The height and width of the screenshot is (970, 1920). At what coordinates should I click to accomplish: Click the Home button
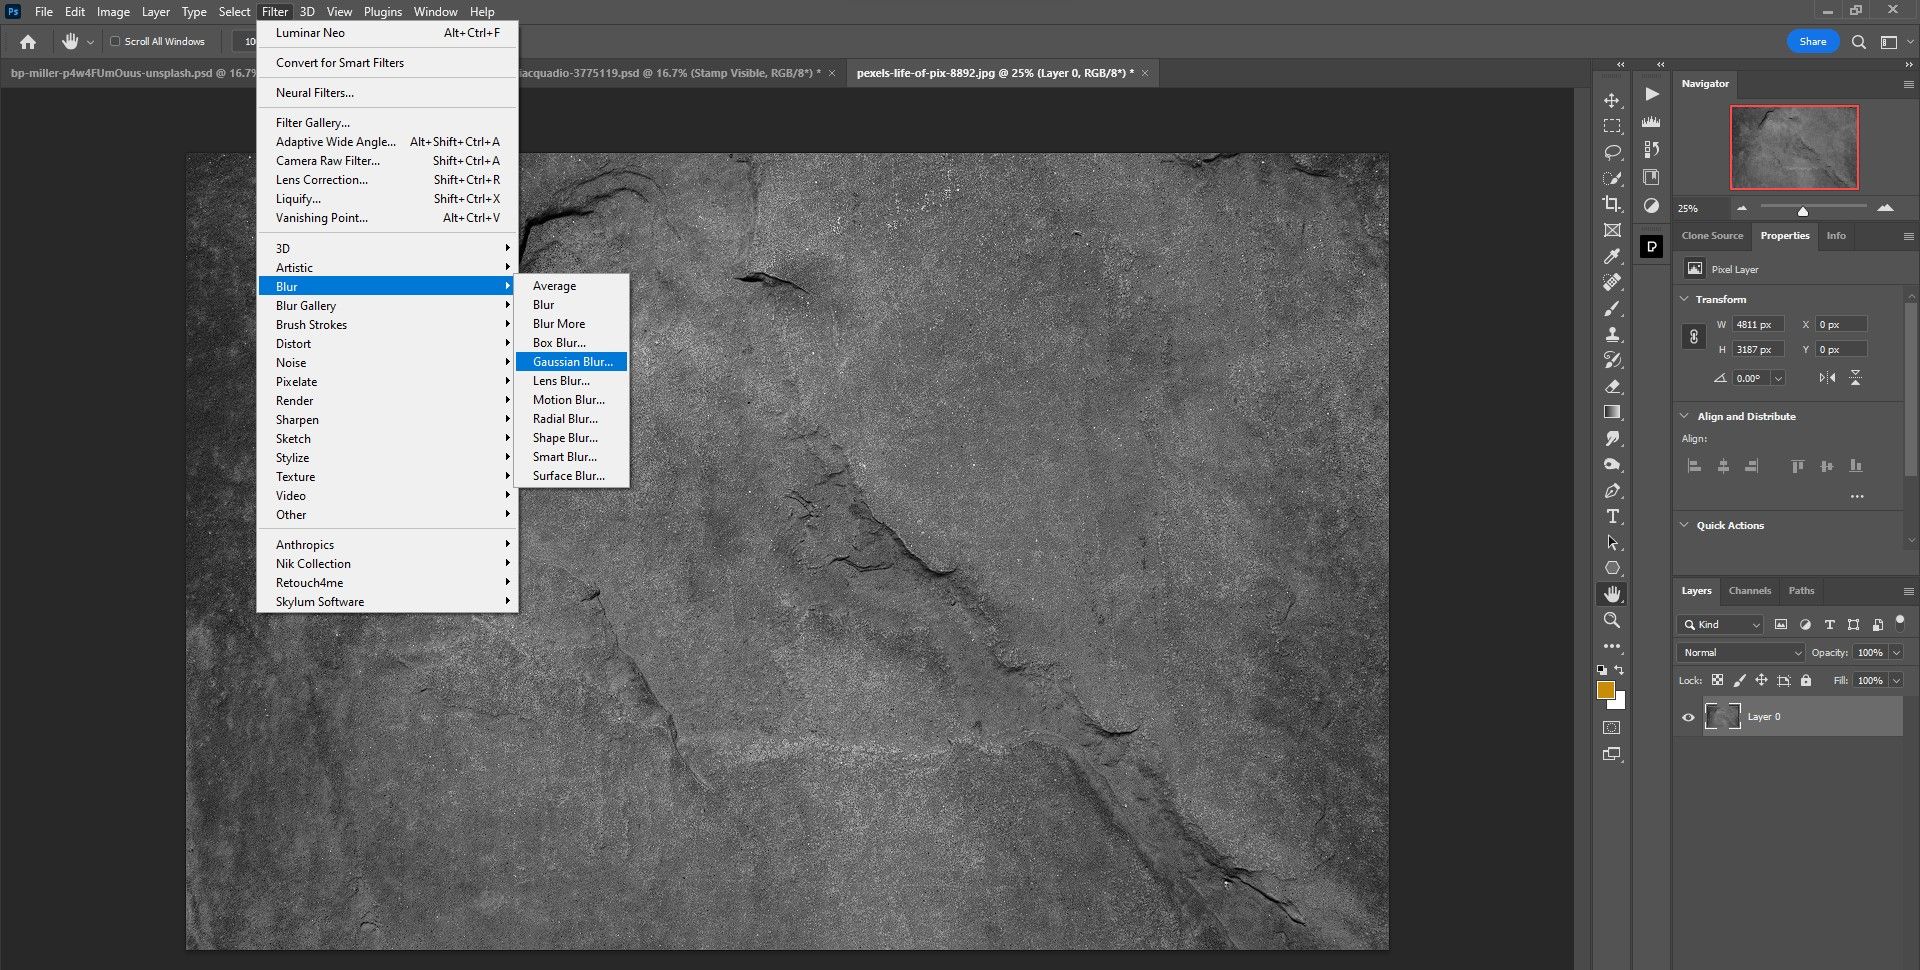click(x=28, y=42)
